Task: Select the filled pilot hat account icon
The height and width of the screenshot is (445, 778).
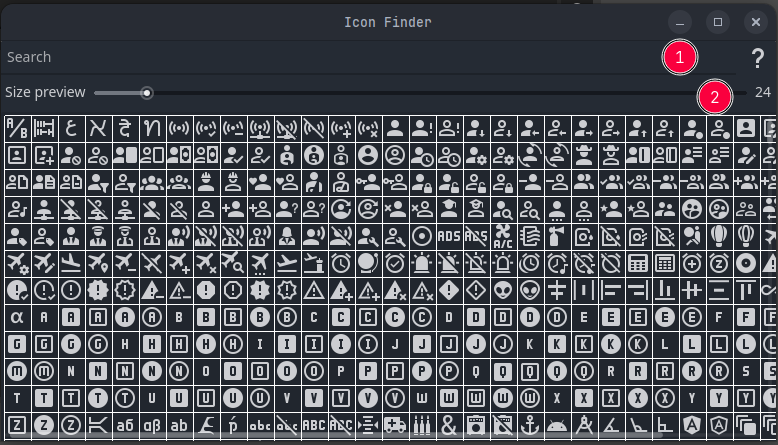Action: click(98, 237)
